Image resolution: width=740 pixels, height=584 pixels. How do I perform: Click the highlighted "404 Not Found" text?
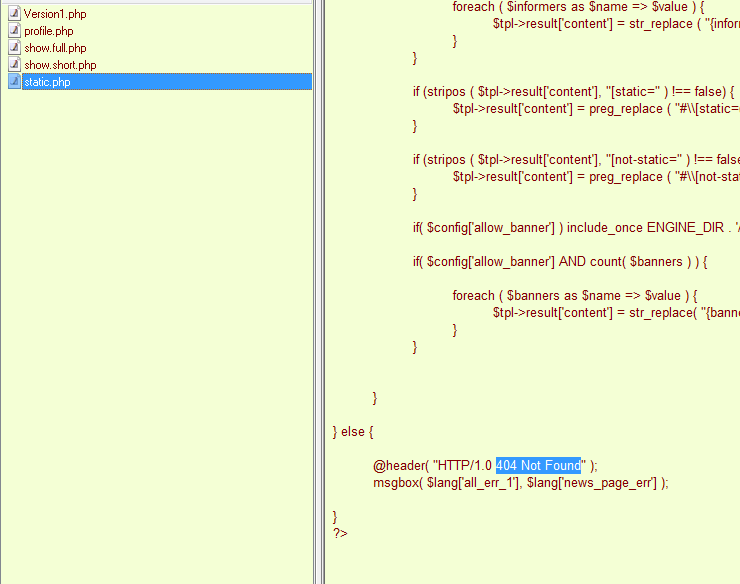coord(538,466)
